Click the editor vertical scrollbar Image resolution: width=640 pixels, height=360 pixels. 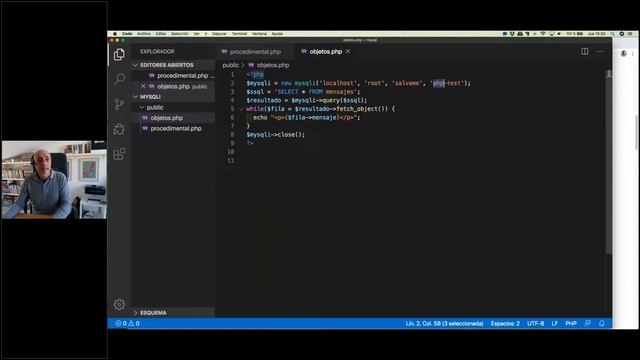click(x=609, y=163)
